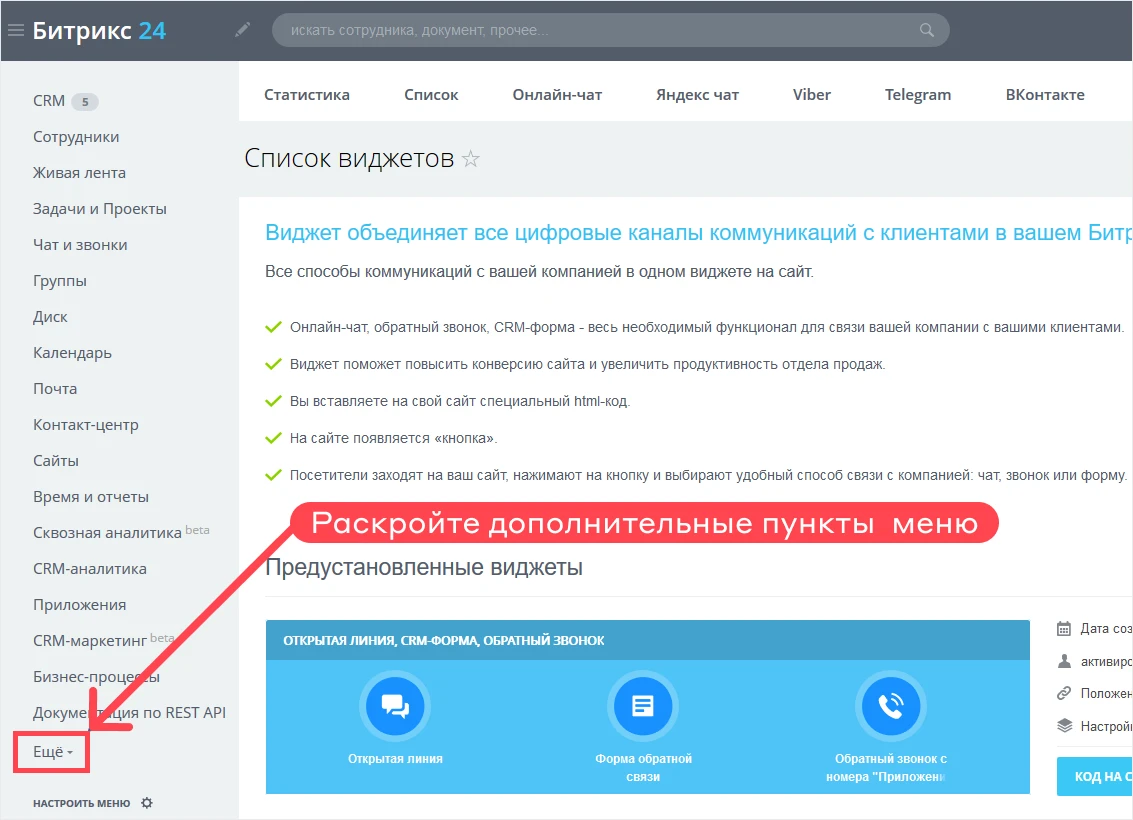This screenshot has height=820, width=1133.
Task: Click the Форма обратной связи label
Action: [643, 767]
